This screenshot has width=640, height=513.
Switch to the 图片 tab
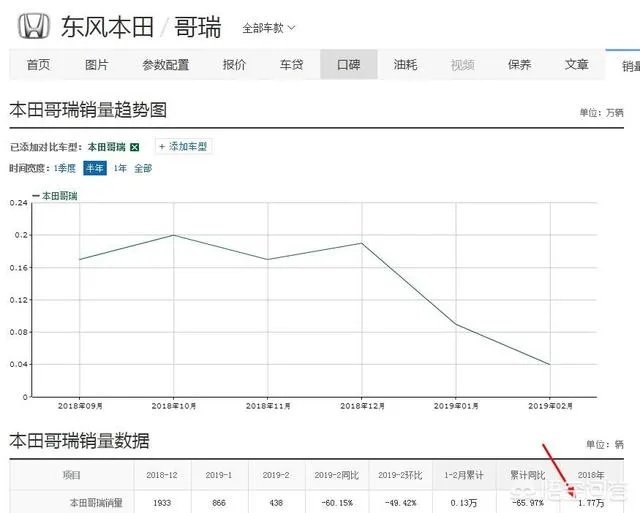coord(96,64)
